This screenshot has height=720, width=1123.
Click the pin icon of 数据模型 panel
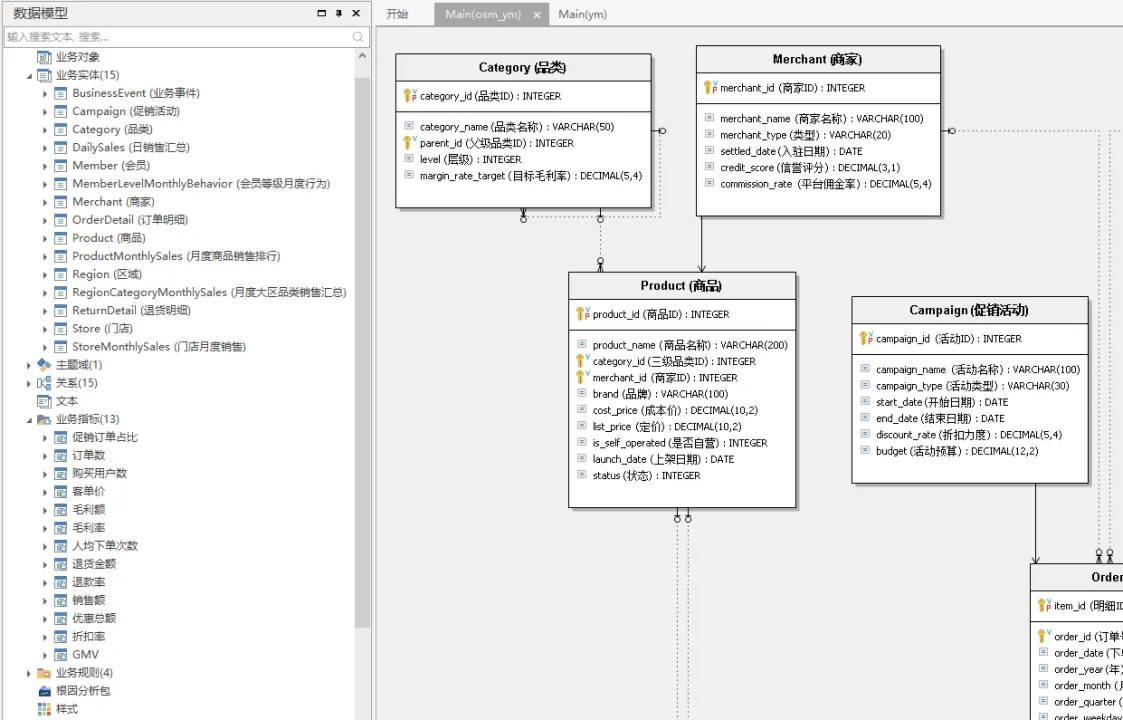339,14
